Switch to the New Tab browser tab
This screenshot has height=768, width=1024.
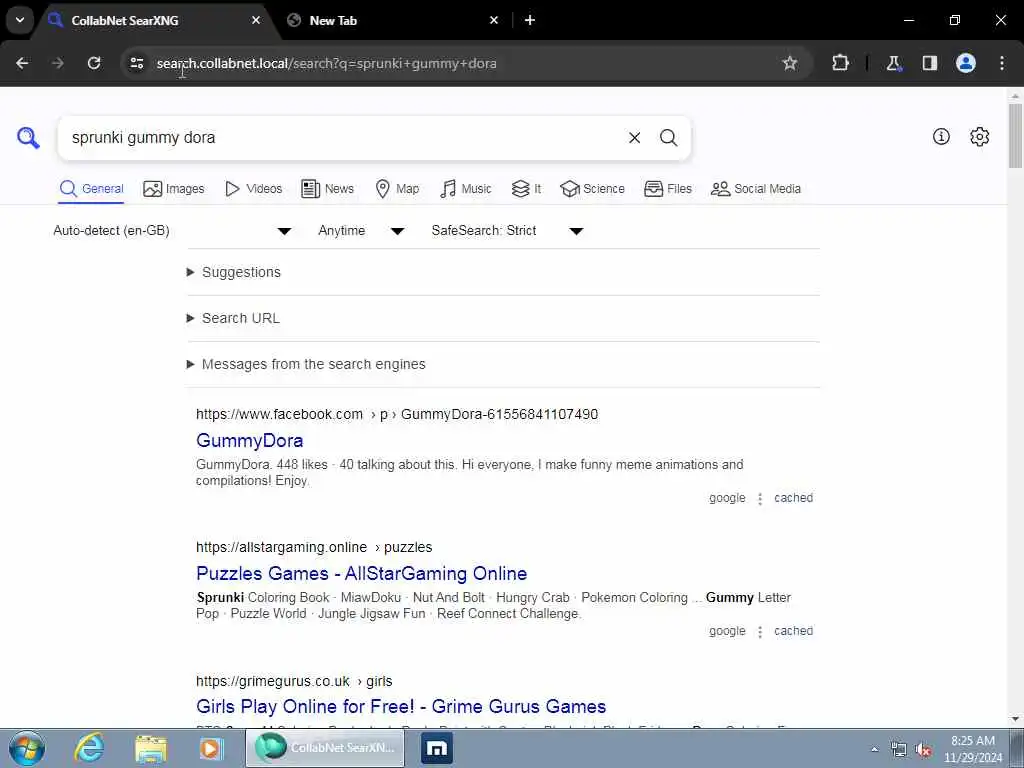[x=391, y=20]
